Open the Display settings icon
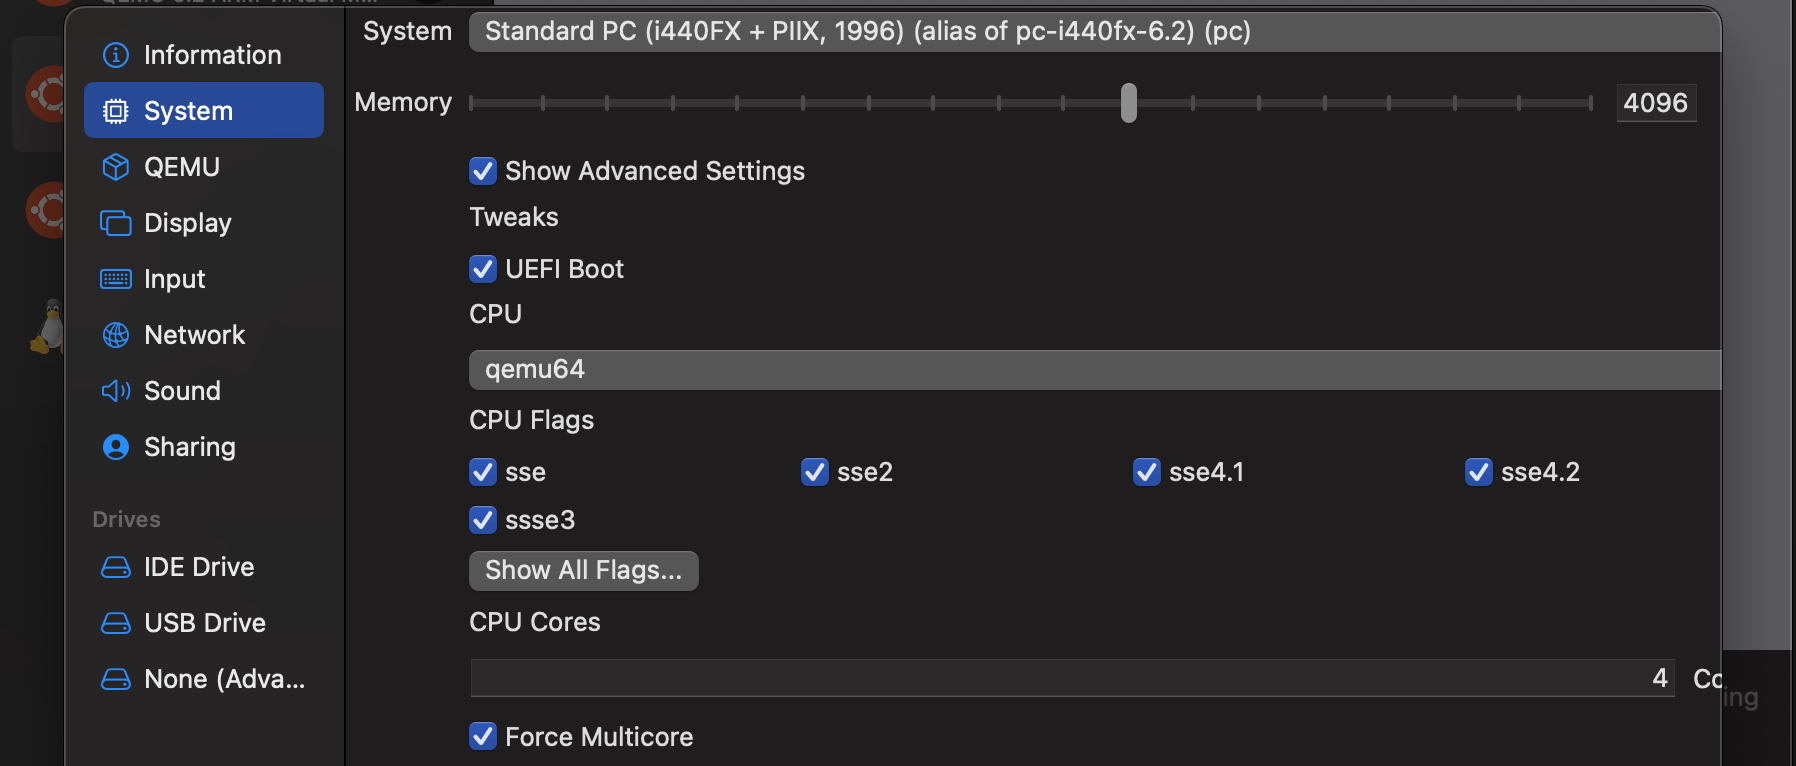 116,223
